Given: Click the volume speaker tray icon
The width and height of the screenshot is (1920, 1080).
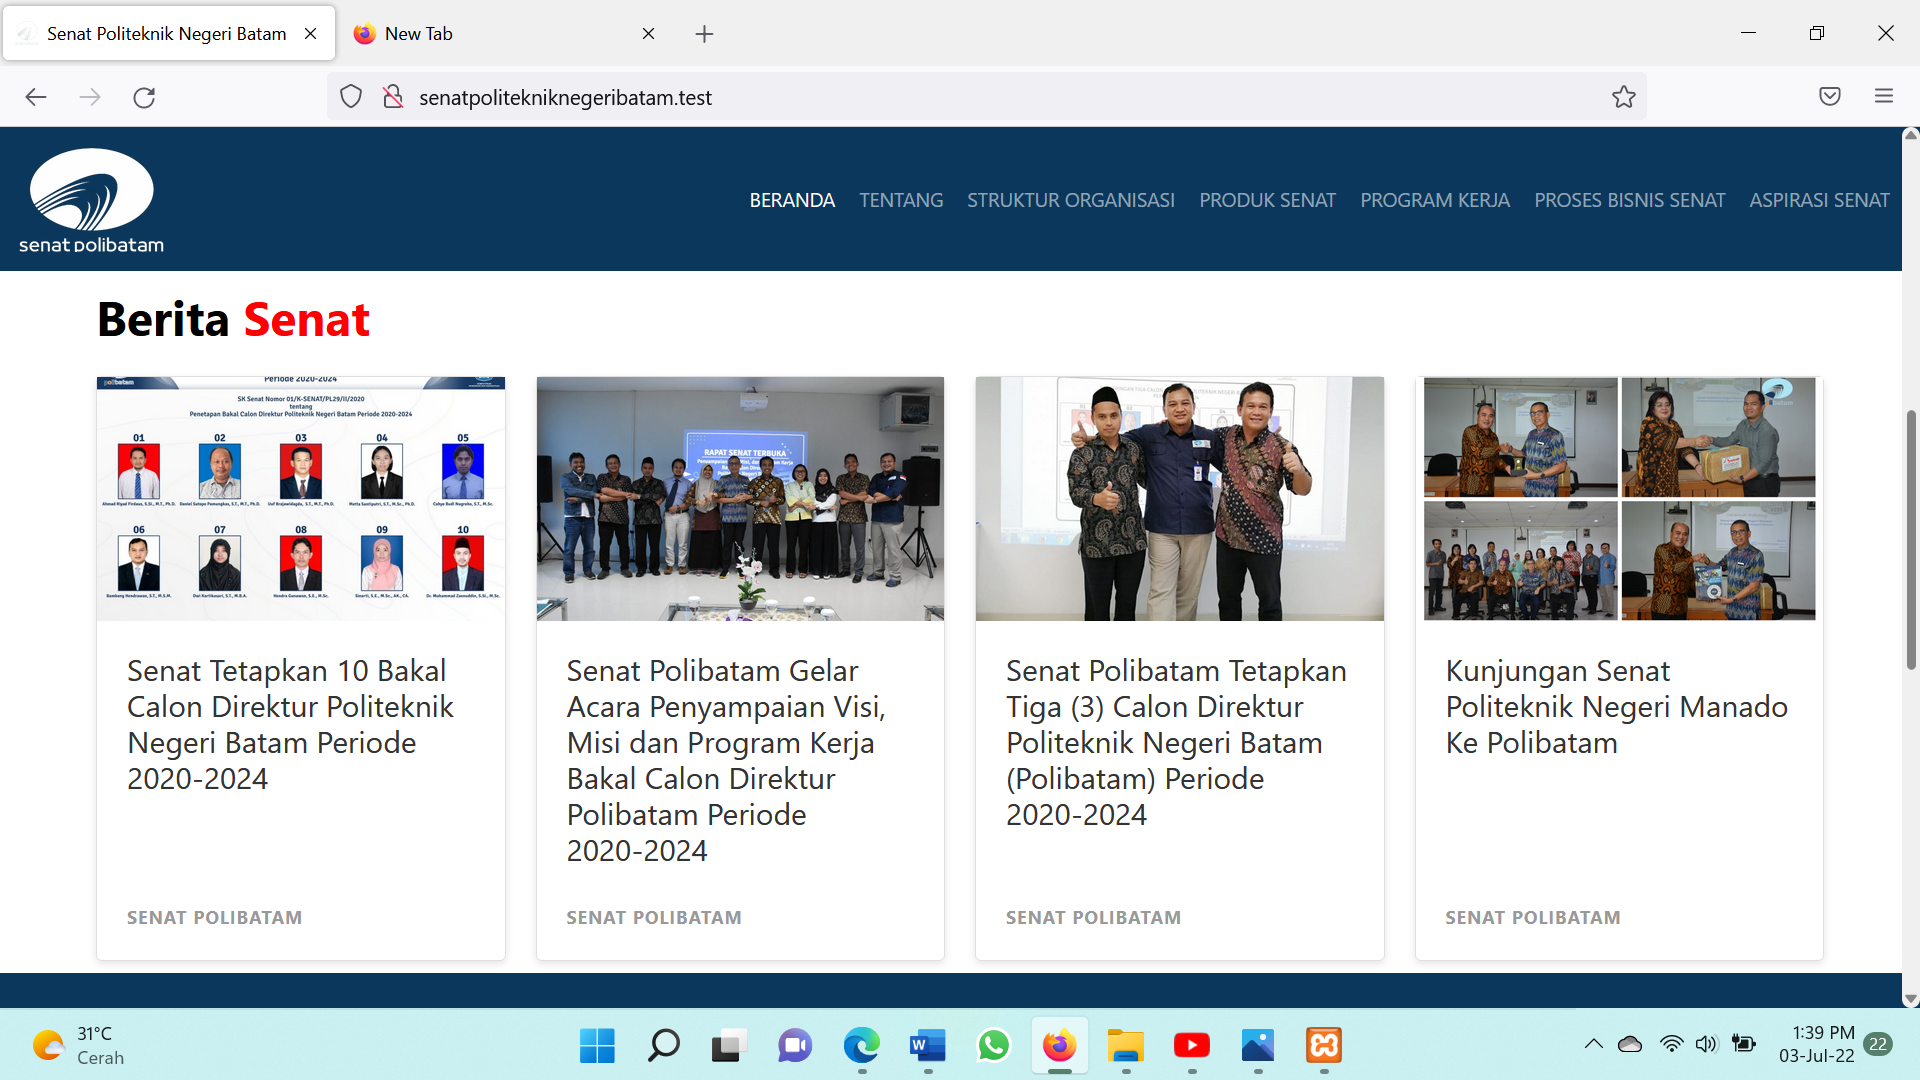Looking at the screenshot, I should coord(1706,1045).
